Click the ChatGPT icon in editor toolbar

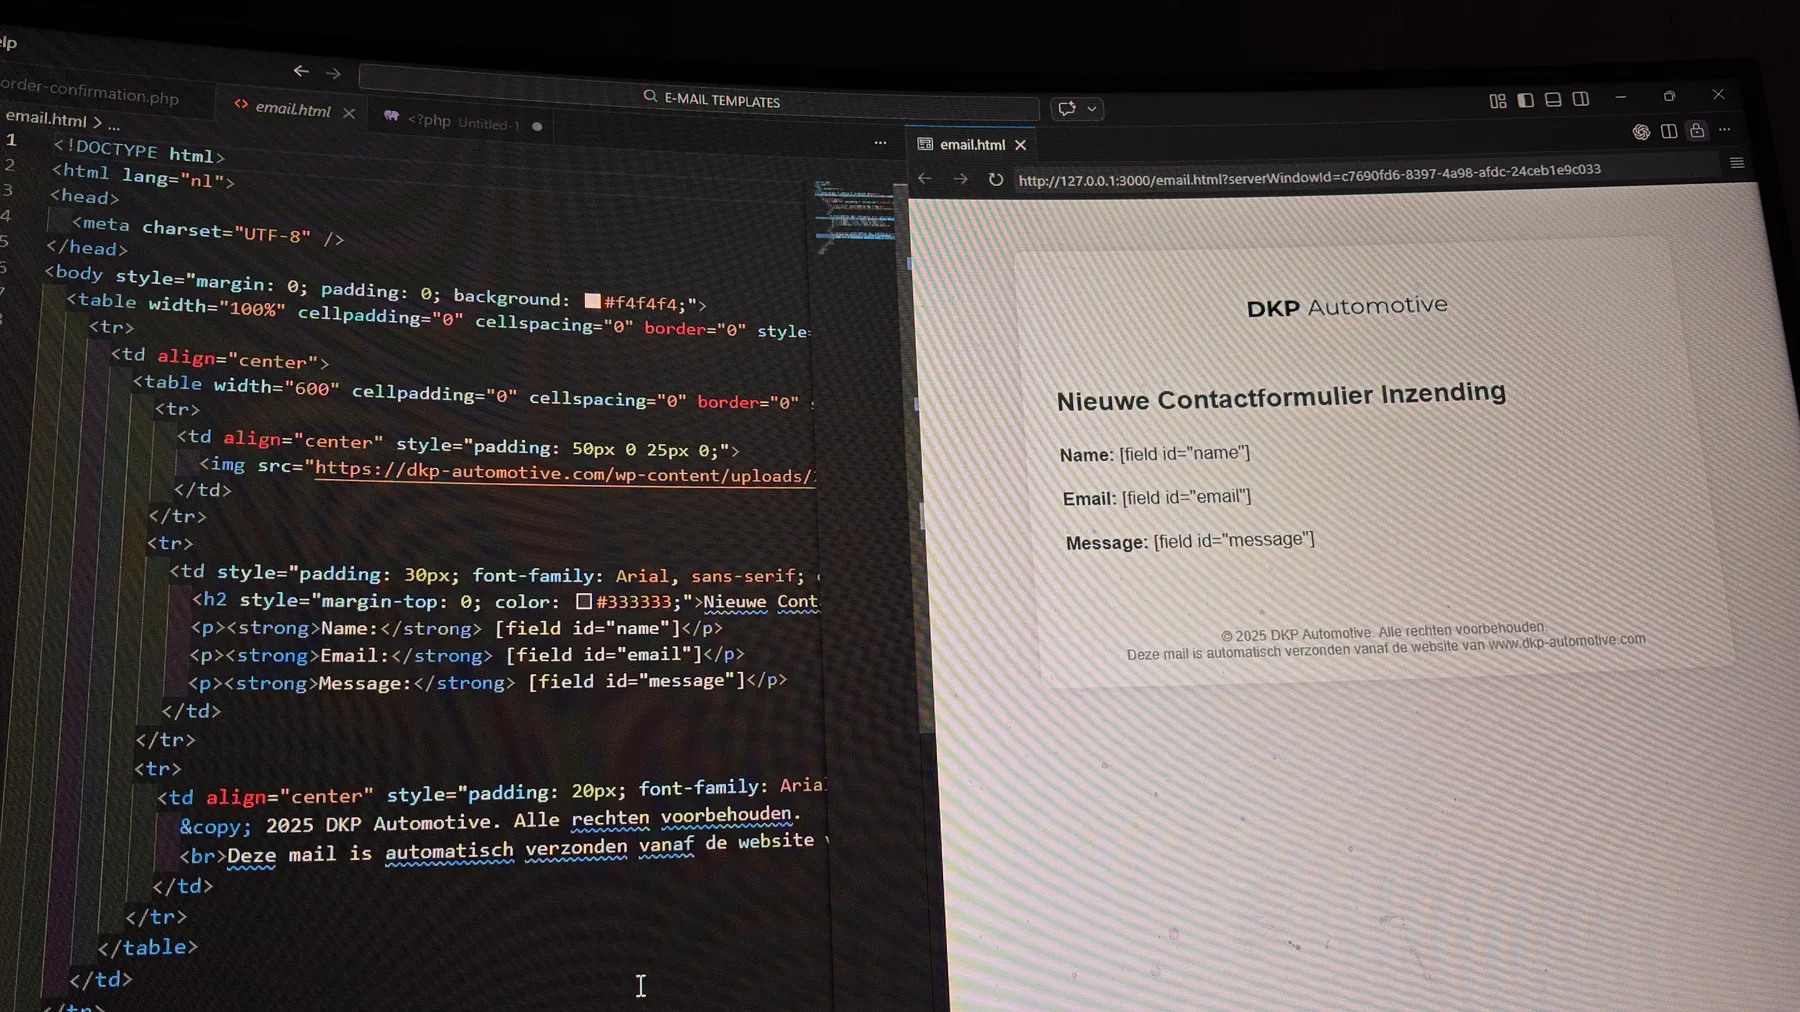tap(1641, 132)
